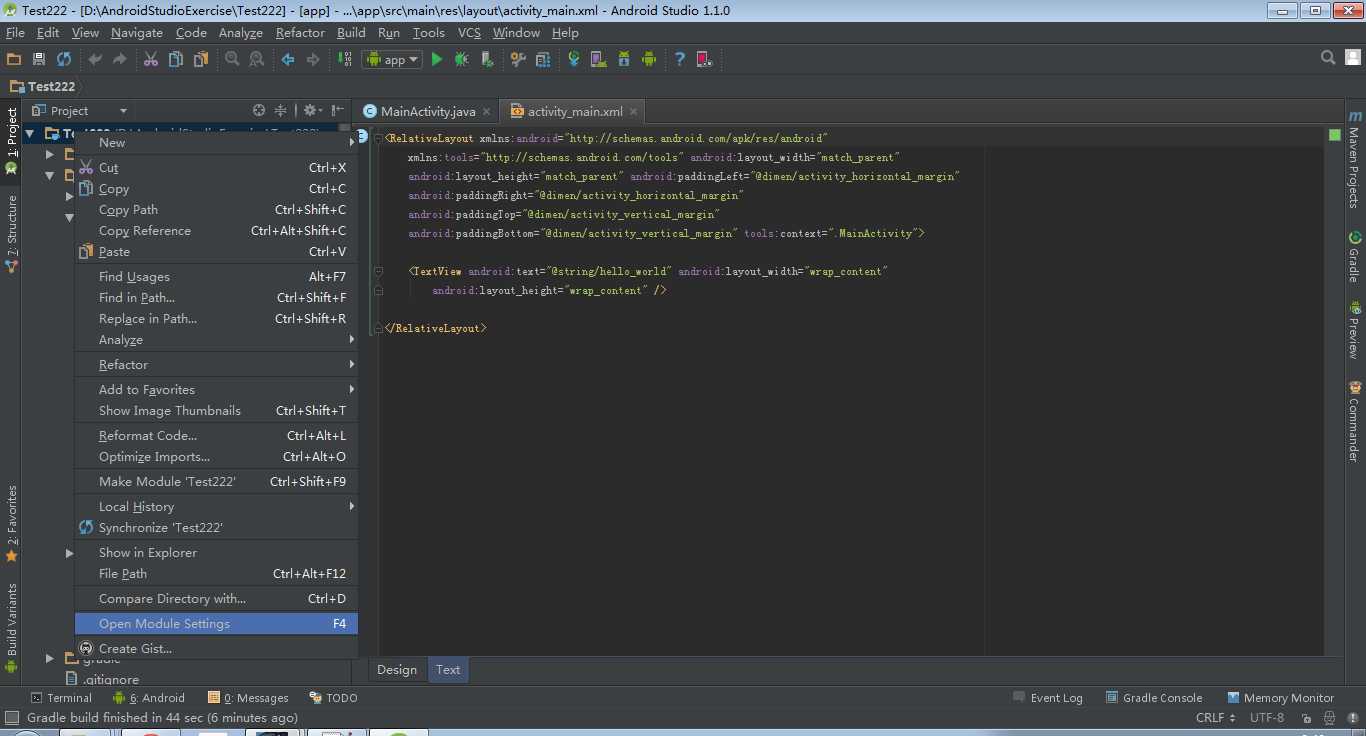The width and height of the screenshot is (1366, 736).
Task: Switch to the Design editor tab
Action: click(x=397, y=670)
